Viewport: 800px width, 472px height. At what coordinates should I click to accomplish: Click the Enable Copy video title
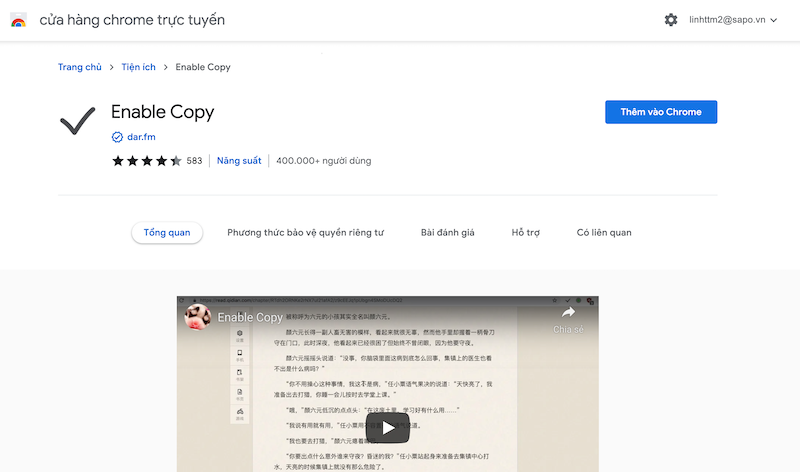pyautogui.click(x=250, y=317)
